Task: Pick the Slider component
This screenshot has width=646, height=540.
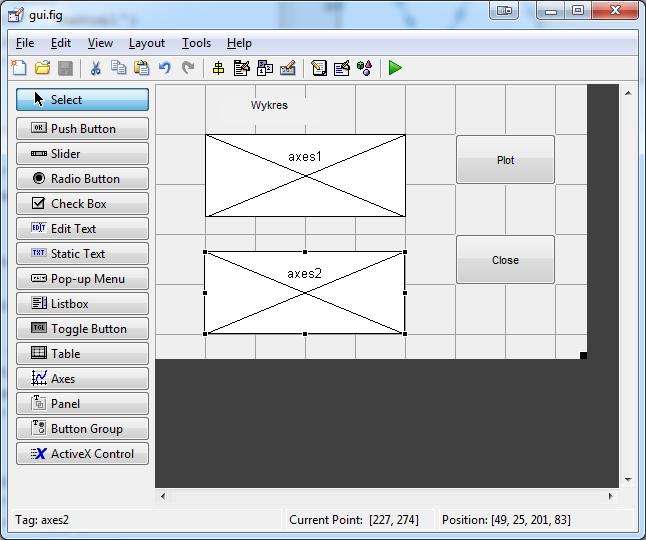Action: 82,154
